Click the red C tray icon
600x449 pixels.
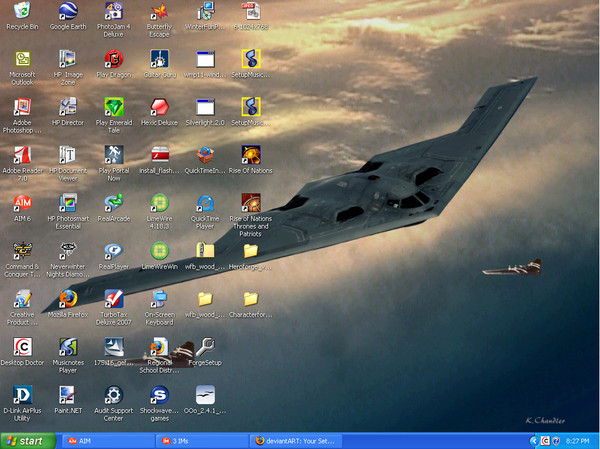pos(545,441)
